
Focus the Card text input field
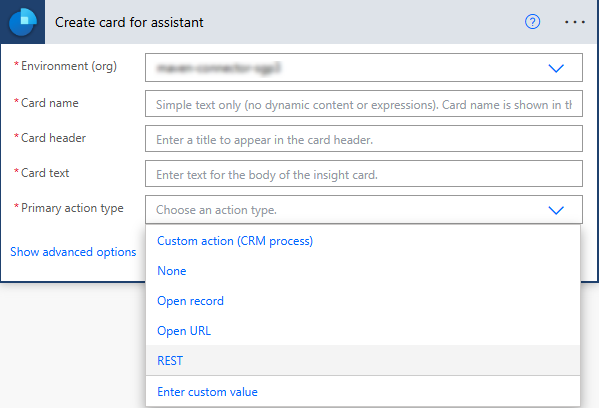click(x=364, y=174)
